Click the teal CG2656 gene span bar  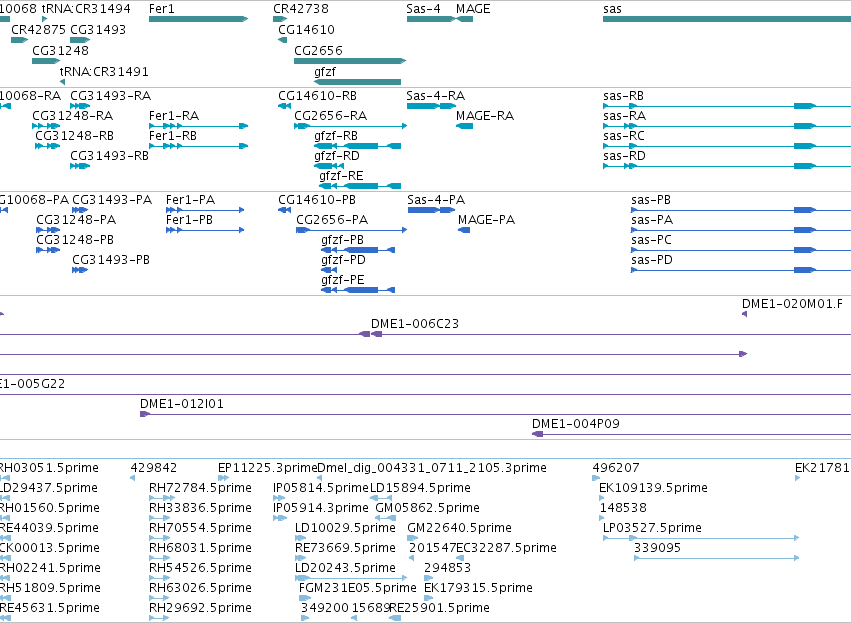tap(350, 61)
